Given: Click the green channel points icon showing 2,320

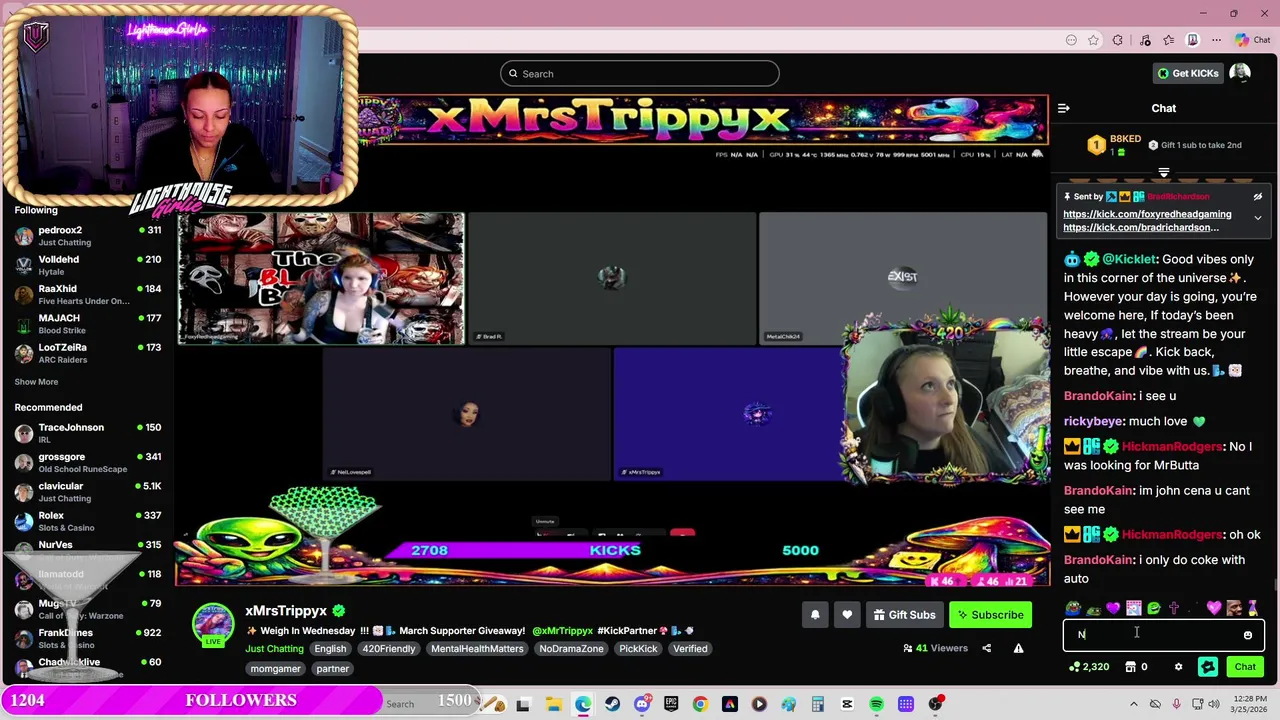Looking at the screenshot, I should pyautogui.click(x=1074, y=667).
